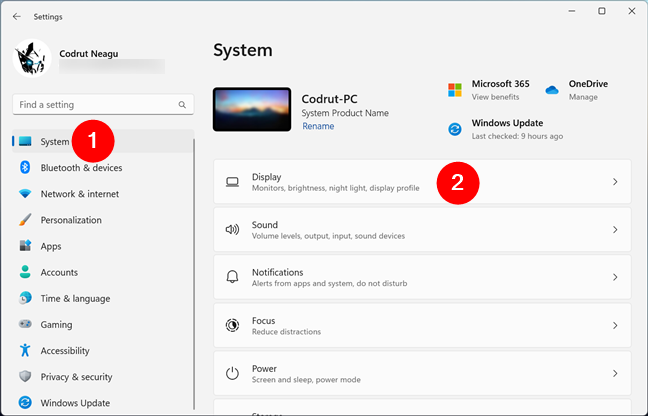Select Time & language in sidebar
Image resolution: width=648 pixels, height=416 pixels.
[x=75, y=299]
